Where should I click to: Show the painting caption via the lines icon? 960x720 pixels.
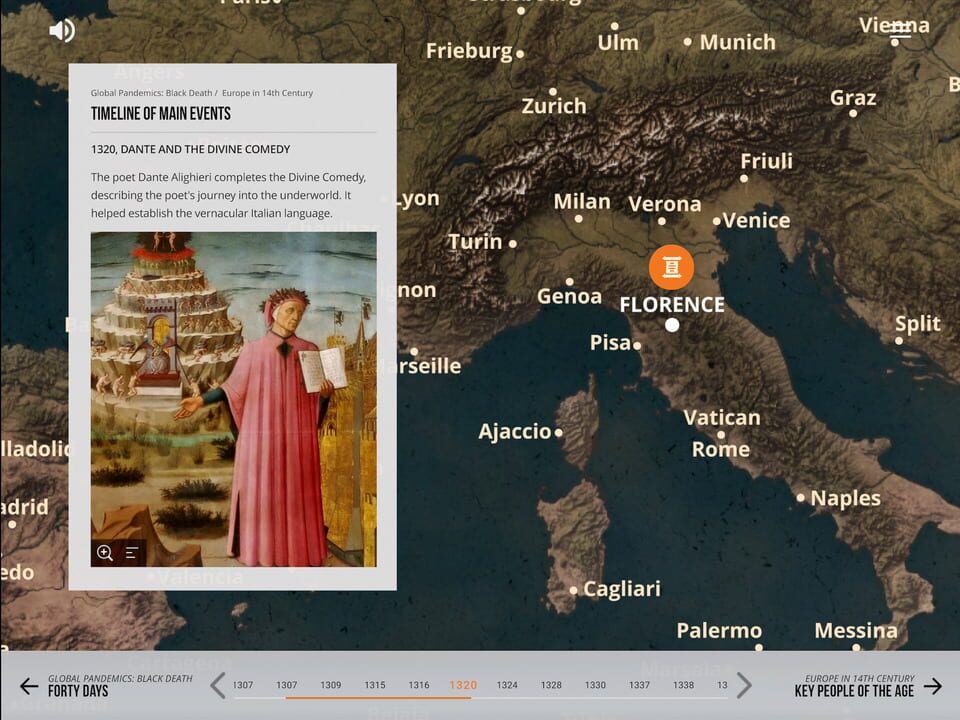130,551
